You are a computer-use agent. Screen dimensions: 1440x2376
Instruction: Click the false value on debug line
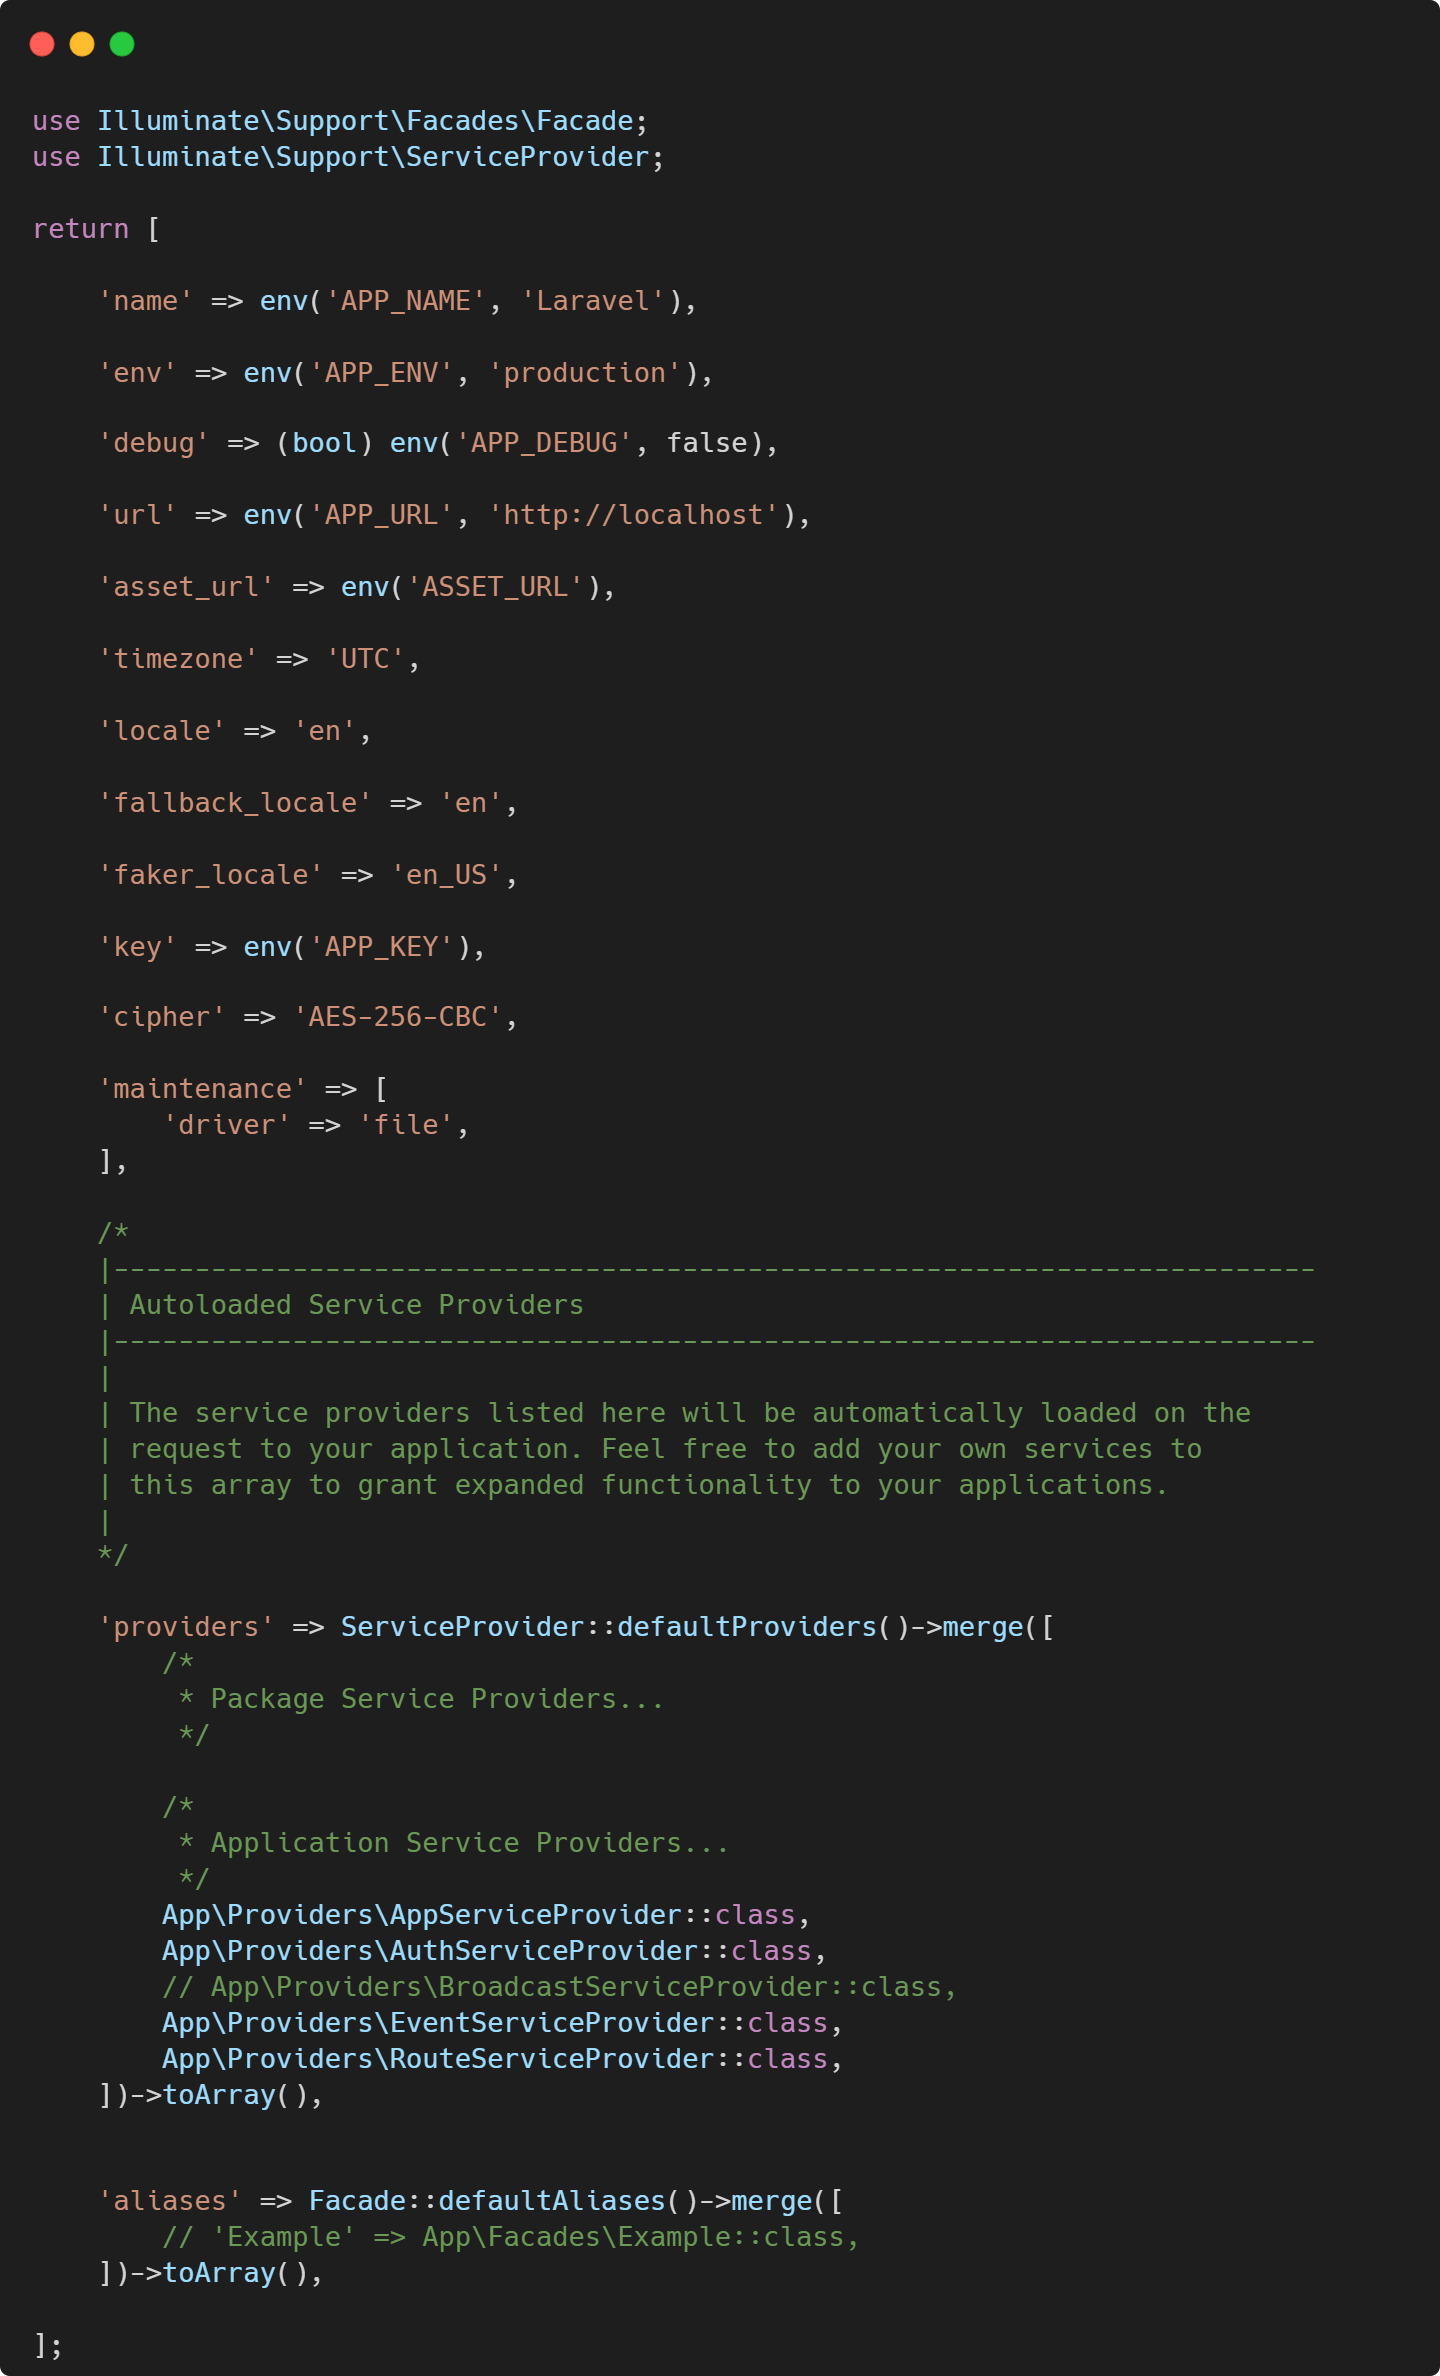click(707, 443)
